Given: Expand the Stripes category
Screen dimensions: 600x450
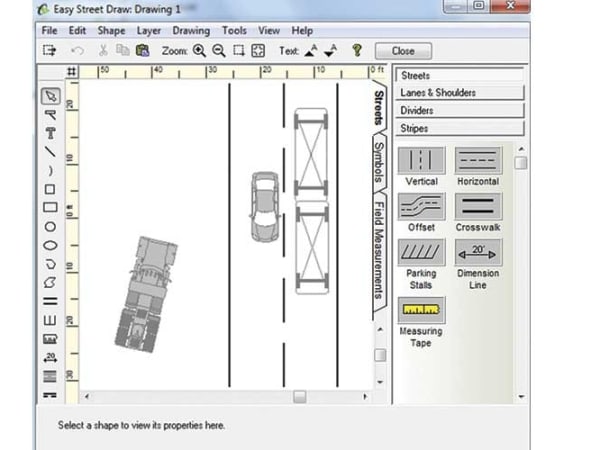Looking at the screenshot, I should pyautogui.click(x=459, y=128).
